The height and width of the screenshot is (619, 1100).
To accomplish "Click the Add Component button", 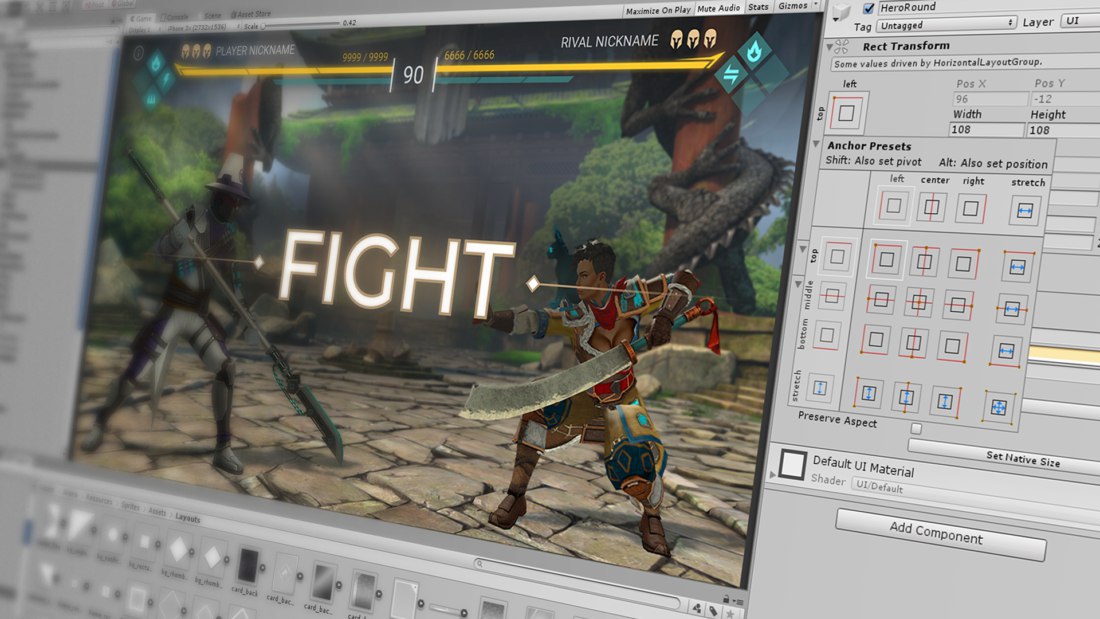I will click(940, 535).
